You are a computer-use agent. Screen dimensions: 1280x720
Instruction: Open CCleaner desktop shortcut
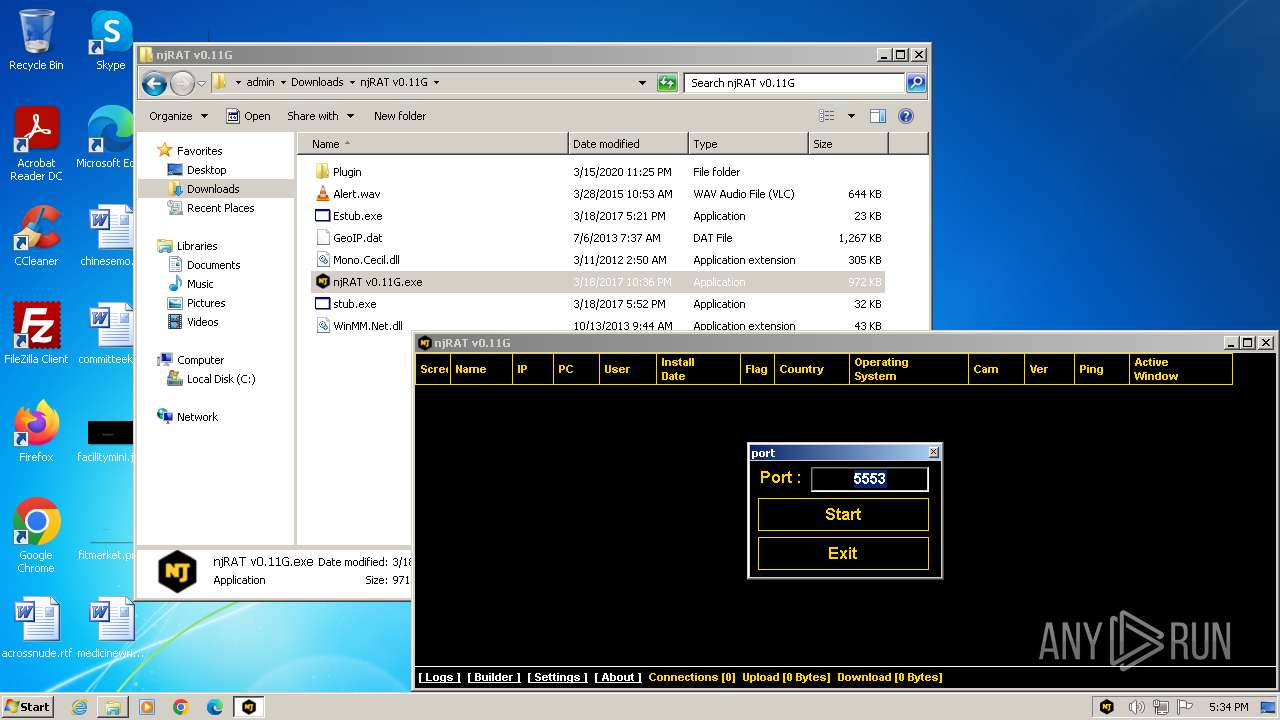(x=36, y=235)
